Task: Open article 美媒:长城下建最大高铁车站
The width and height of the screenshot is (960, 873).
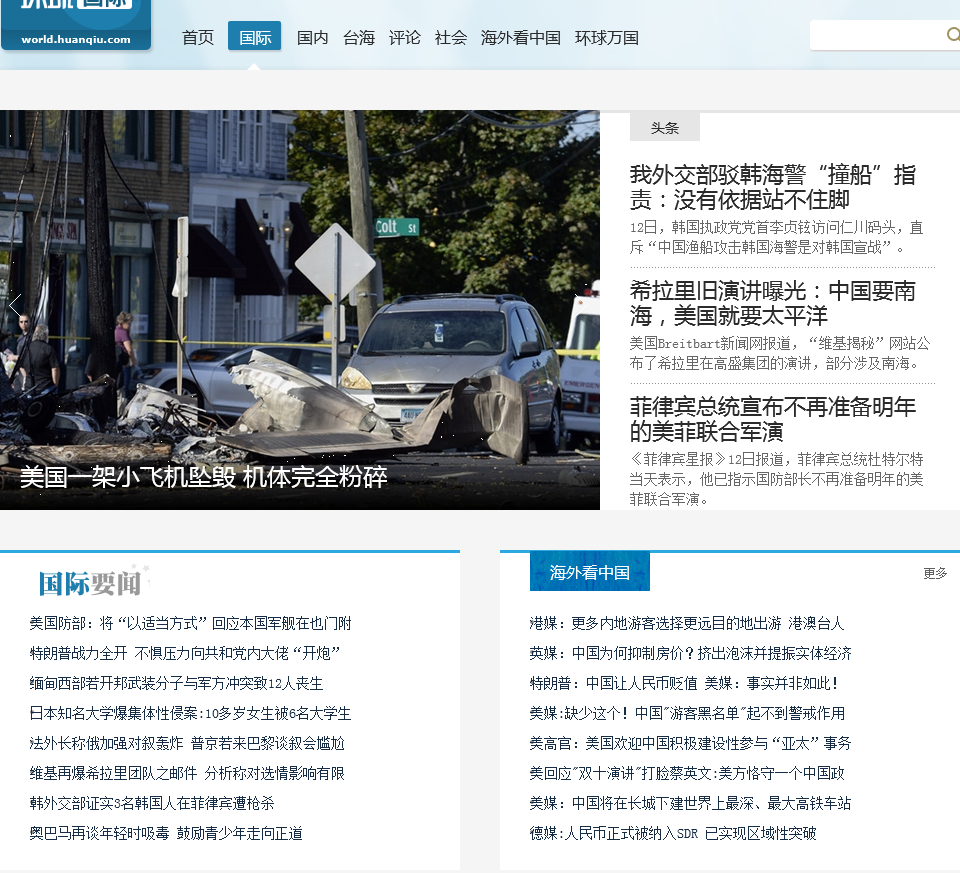Action: click(x=691, y=803)
